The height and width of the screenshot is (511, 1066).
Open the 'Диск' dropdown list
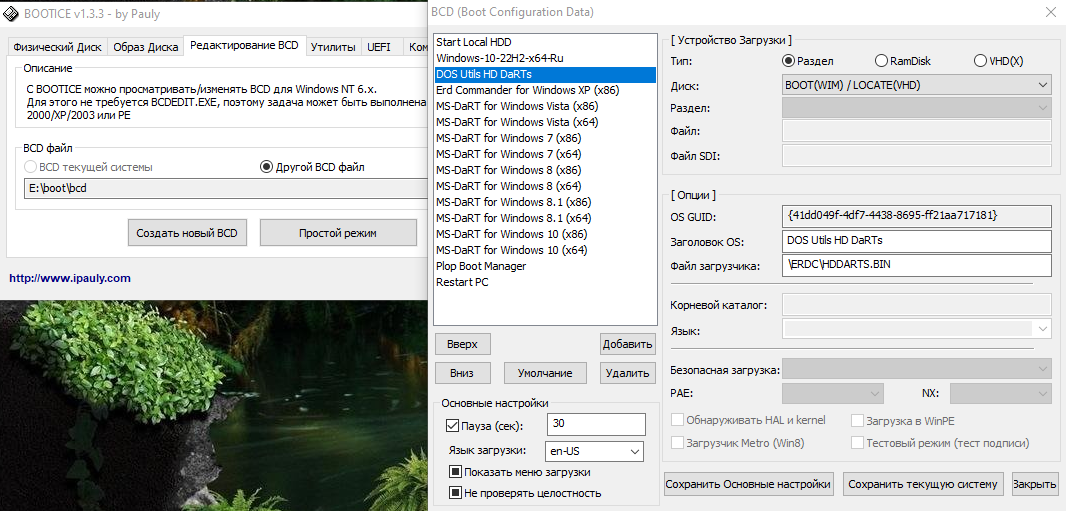(x=1043, y=85)
